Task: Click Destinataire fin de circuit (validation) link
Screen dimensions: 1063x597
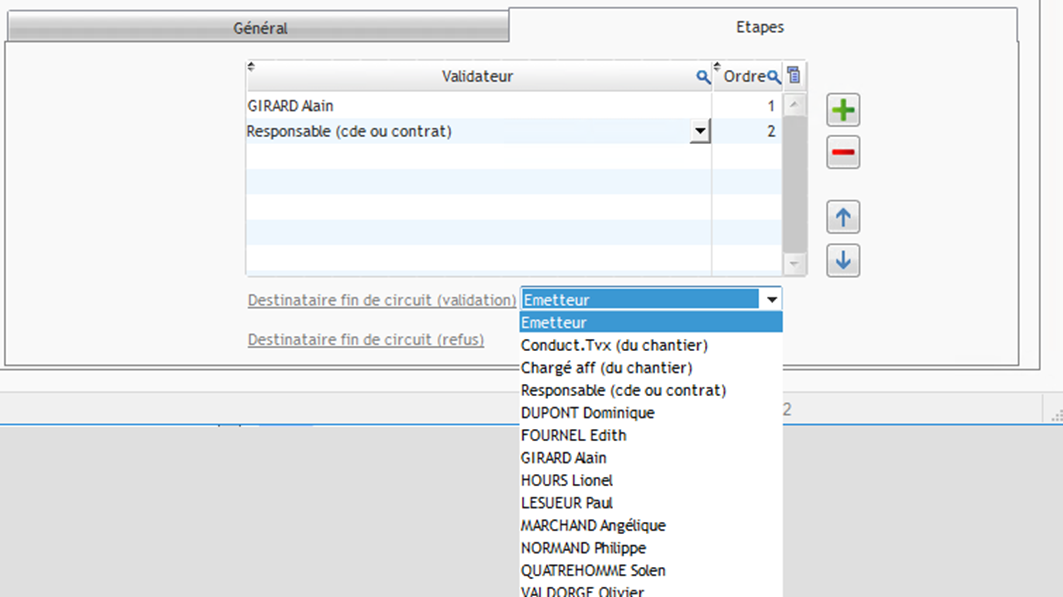Action: click(382, 300)
